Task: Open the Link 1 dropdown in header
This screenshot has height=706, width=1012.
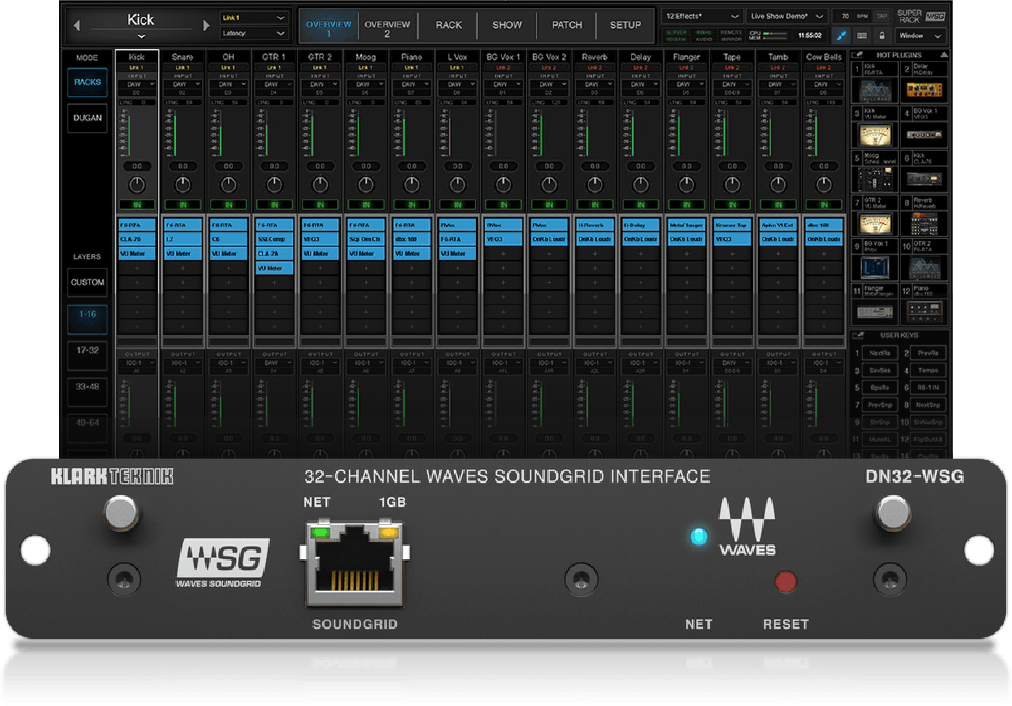Action: (x=254, y=18)
